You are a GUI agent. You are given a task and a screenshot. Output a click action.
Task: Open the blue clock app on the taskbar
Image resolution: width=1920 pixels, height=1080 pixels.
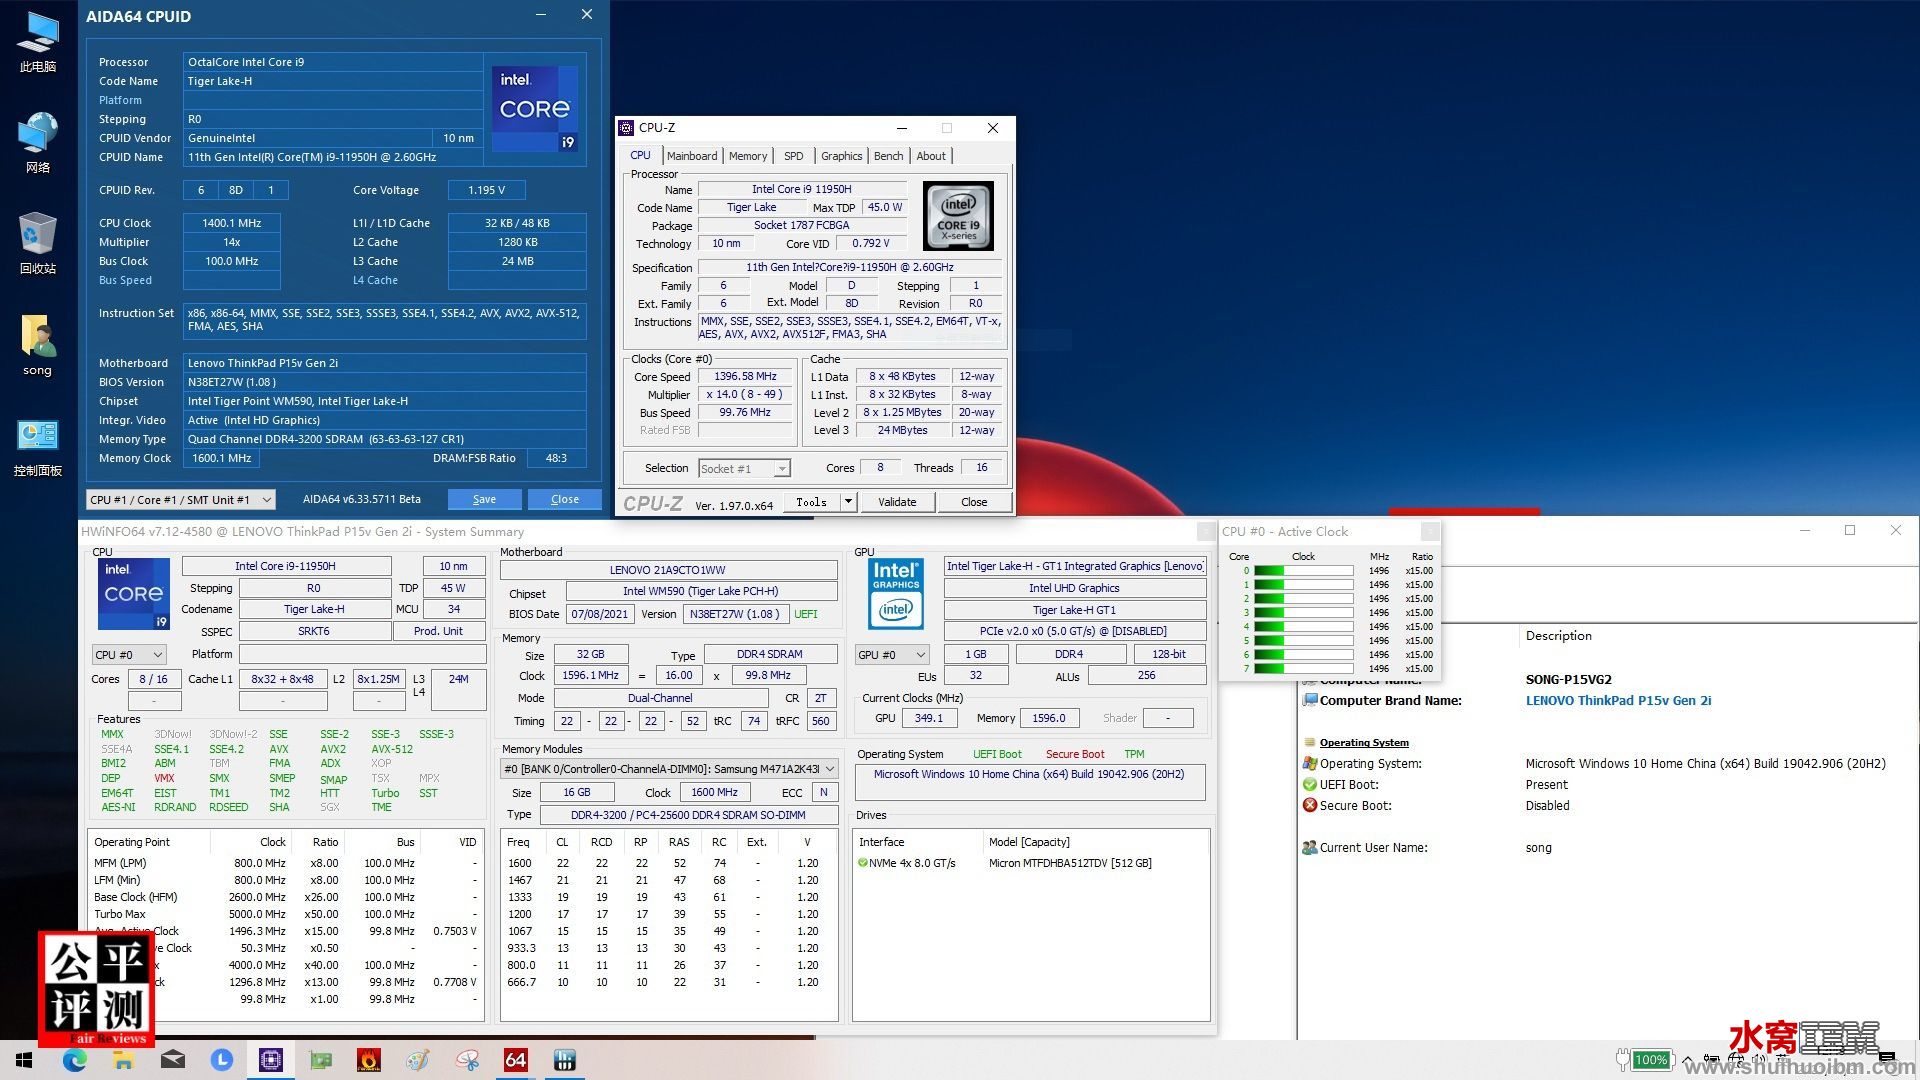click(222, 1060)
